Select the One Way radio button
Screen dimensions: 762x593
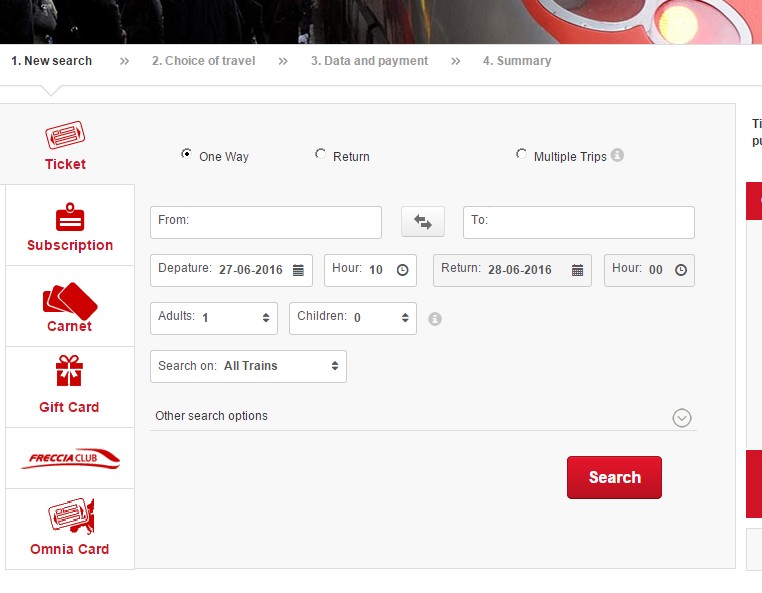pos(186,154)
